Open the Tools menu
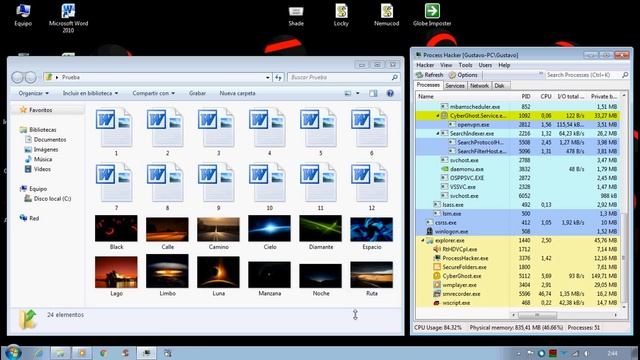The height and width of the screenshot is (360, 640). tap(465, 65)
